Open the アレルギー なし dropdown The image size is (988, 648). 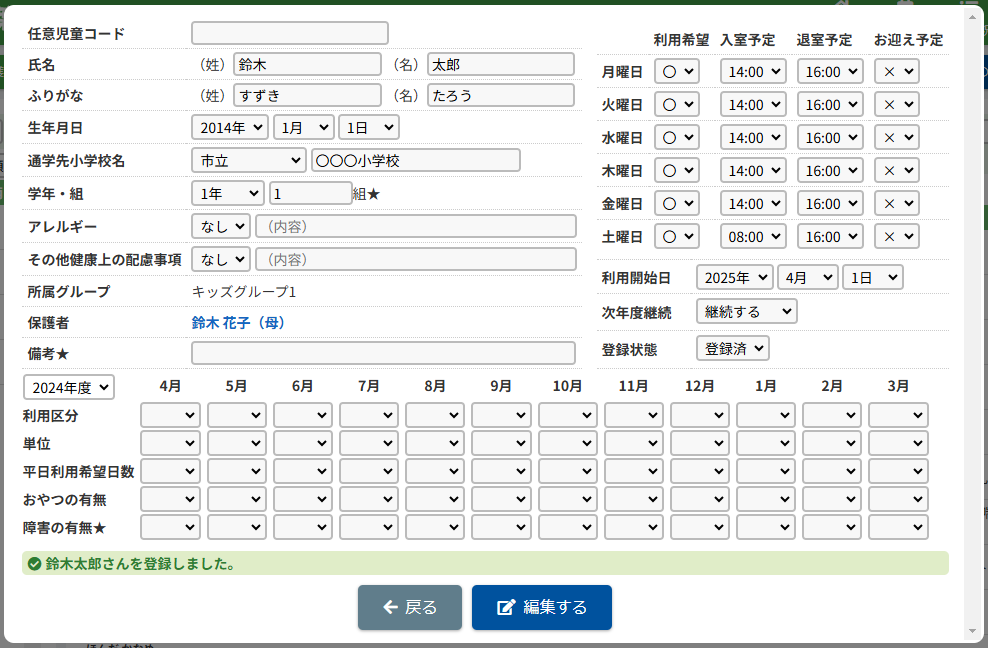(220, 226)
